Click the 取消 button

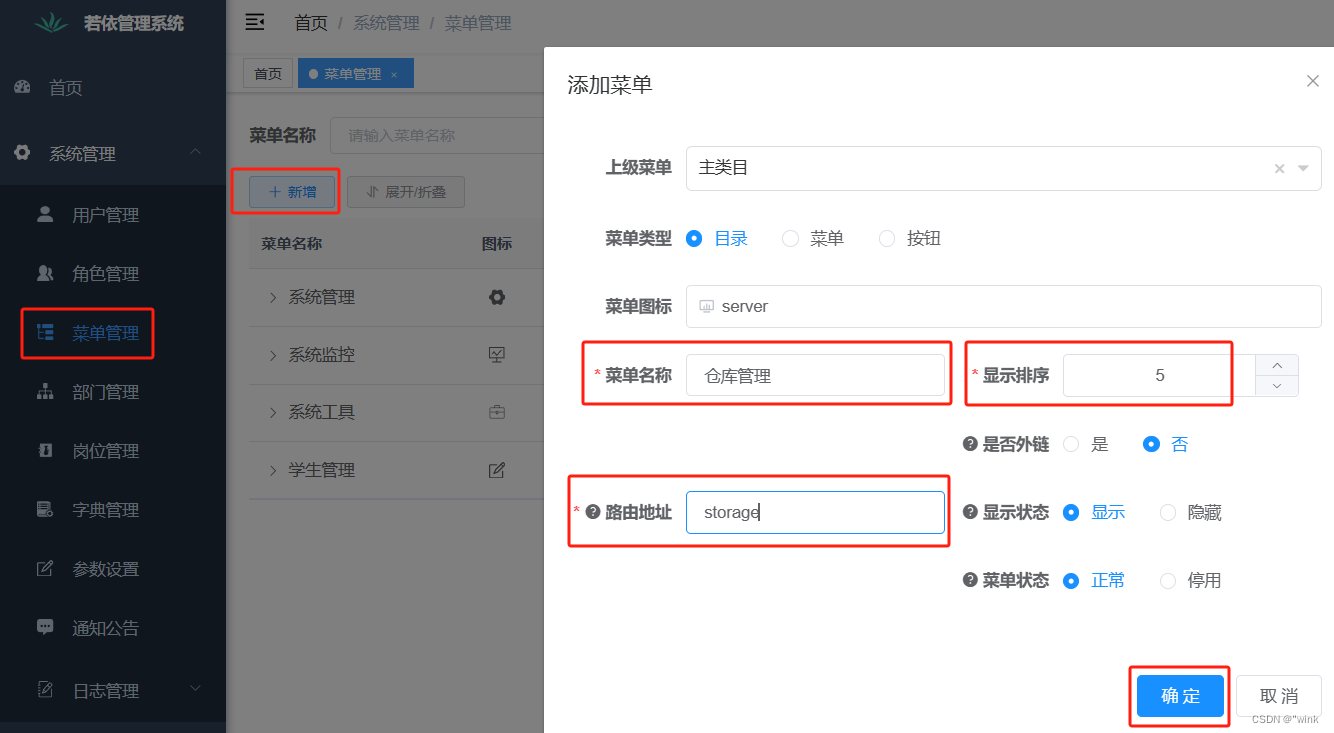tap(1279, 696)
